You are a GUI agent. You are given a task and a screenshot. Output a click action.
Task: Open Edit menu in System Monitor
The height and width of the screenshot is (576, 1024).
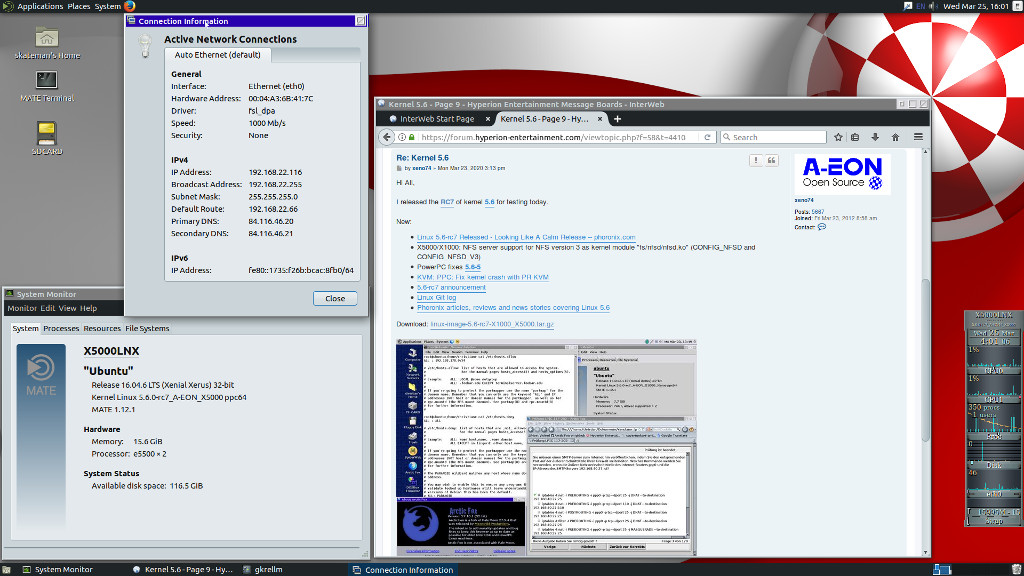47,308
